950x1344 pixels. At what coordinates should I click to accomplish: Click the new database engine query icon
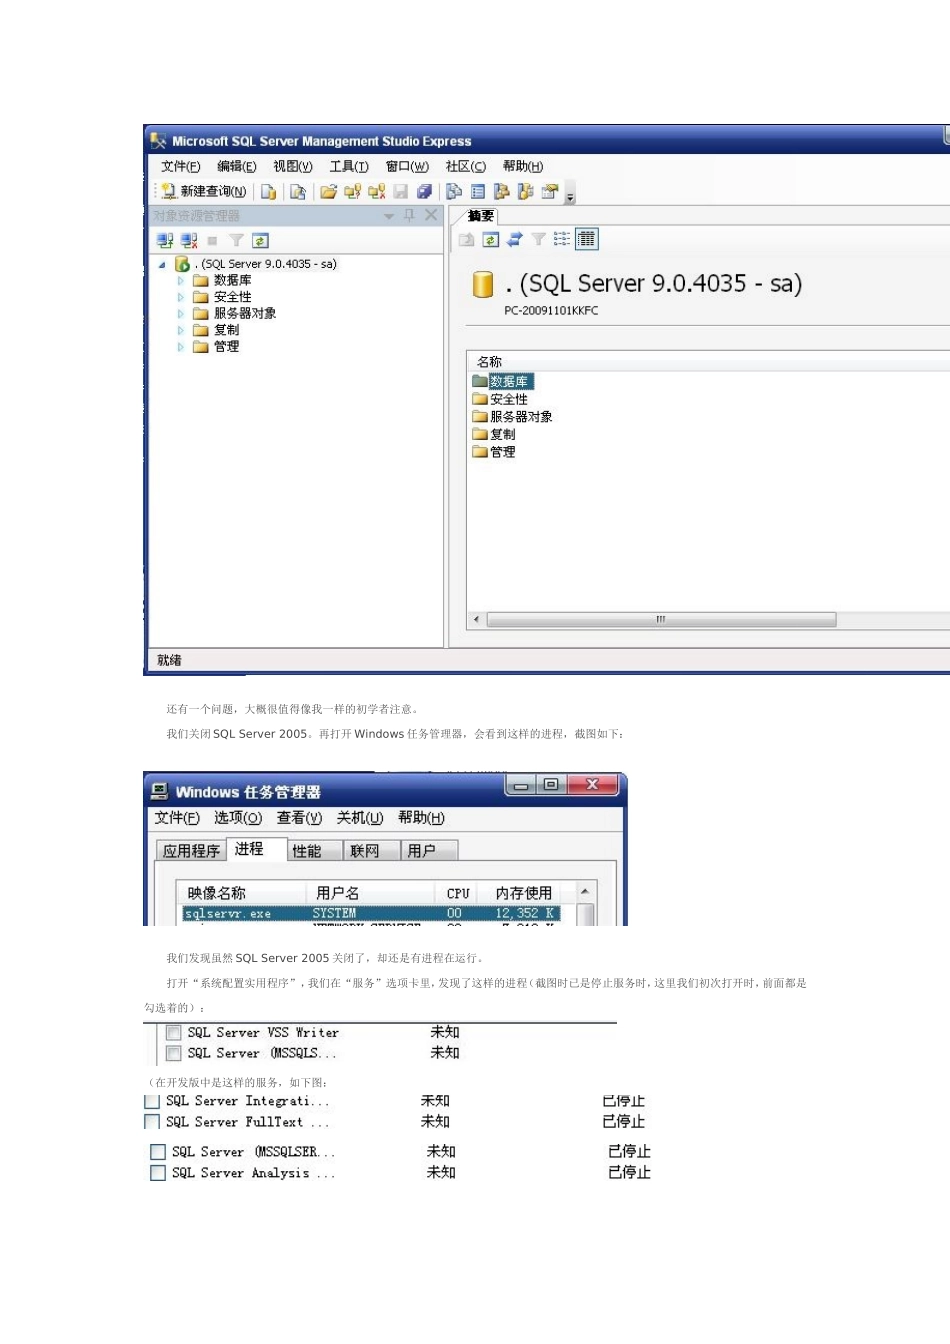coord(268,191)
